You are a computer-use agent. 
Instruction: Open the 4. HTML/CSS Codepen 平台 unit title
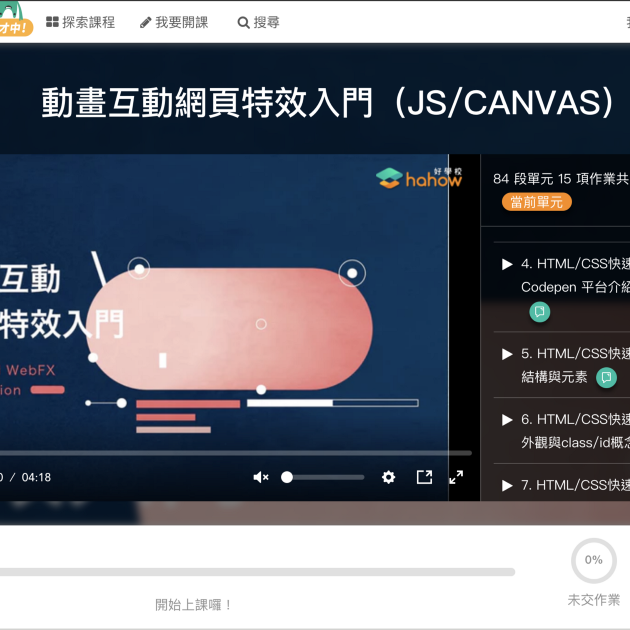(x=575, y=275)
